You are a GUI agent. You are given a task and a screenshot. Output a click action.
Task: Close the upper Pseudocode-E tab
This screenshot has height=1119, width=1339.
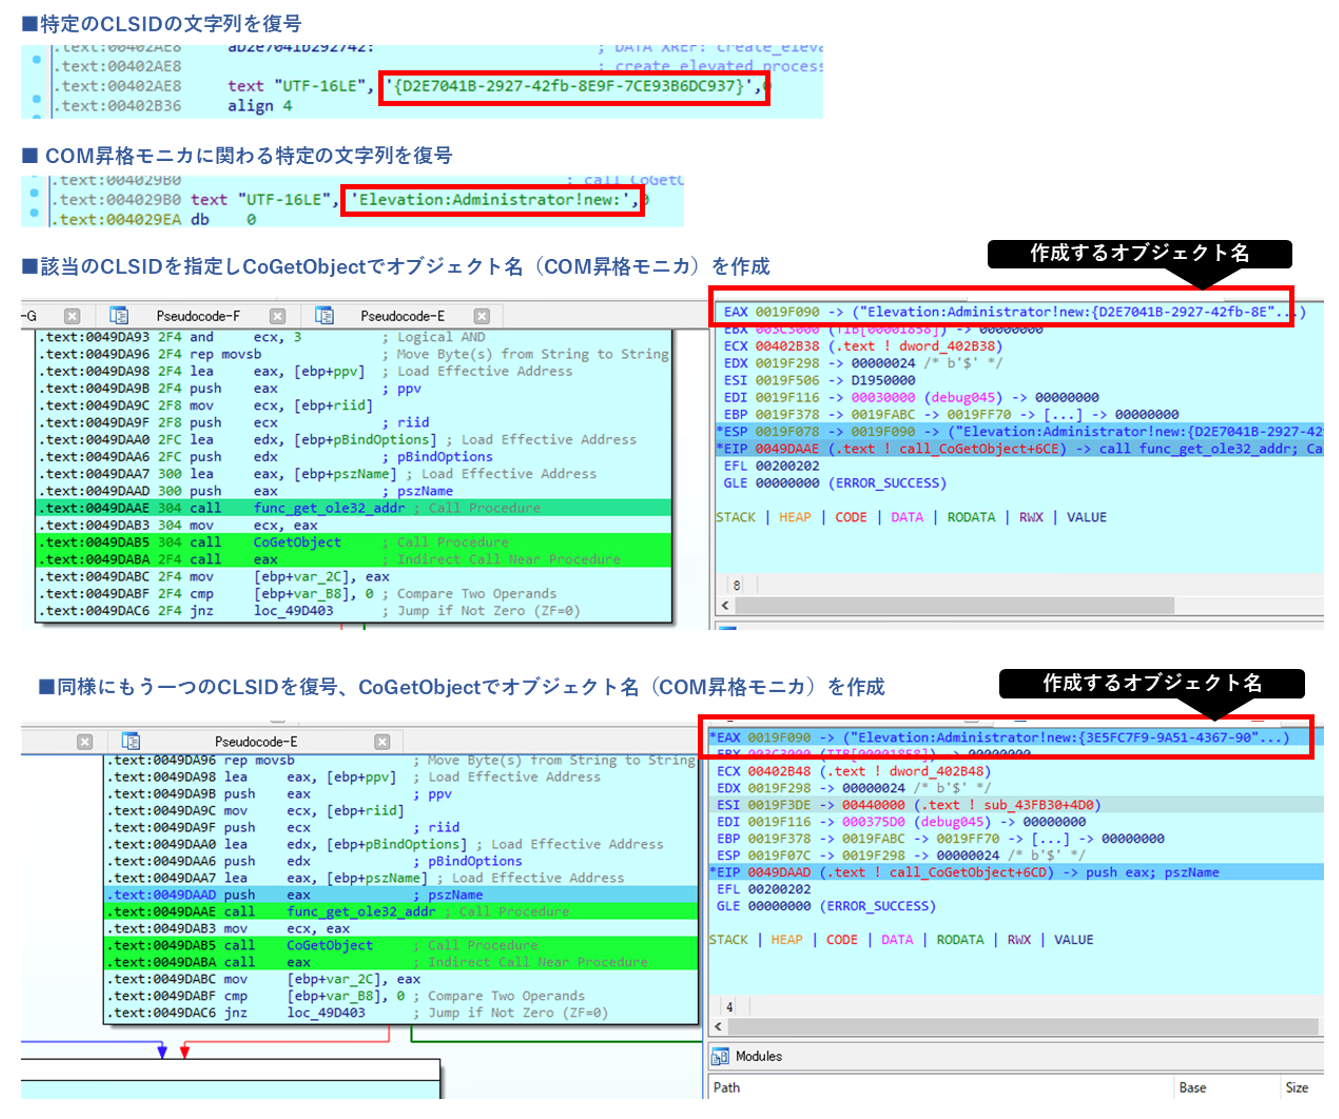coord(482,316)
